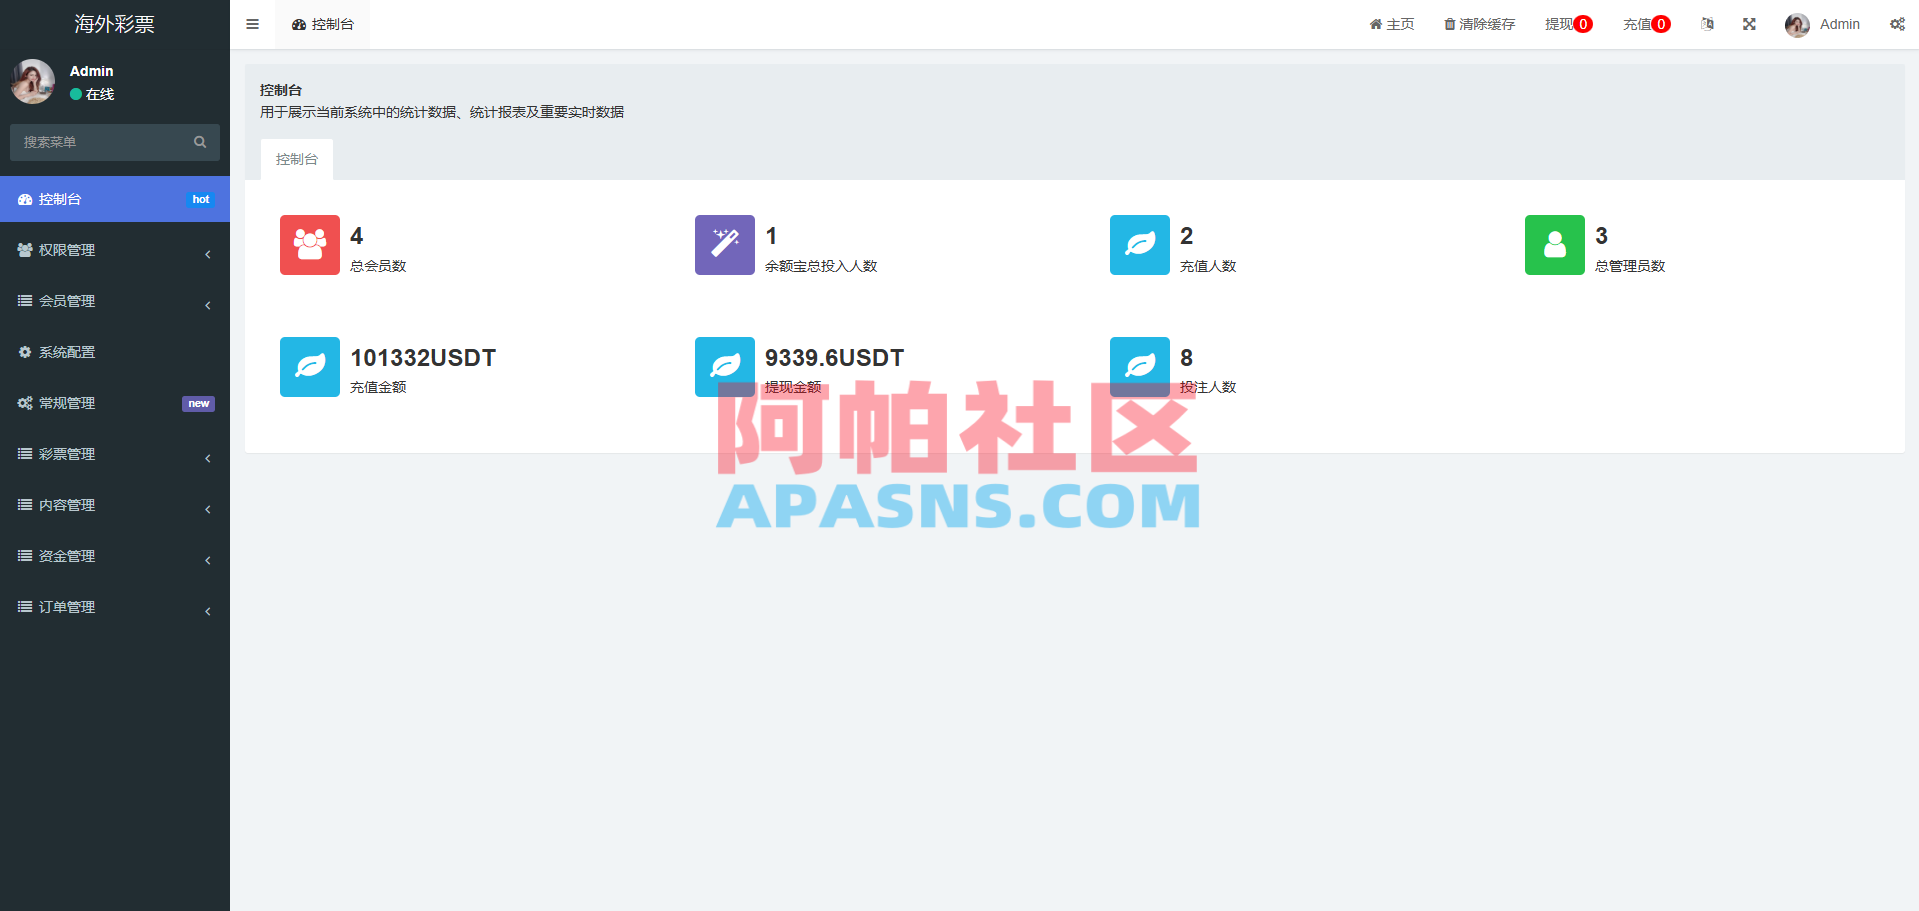
Task: Click the 充值 notification badge
Action: (1662, 23)
